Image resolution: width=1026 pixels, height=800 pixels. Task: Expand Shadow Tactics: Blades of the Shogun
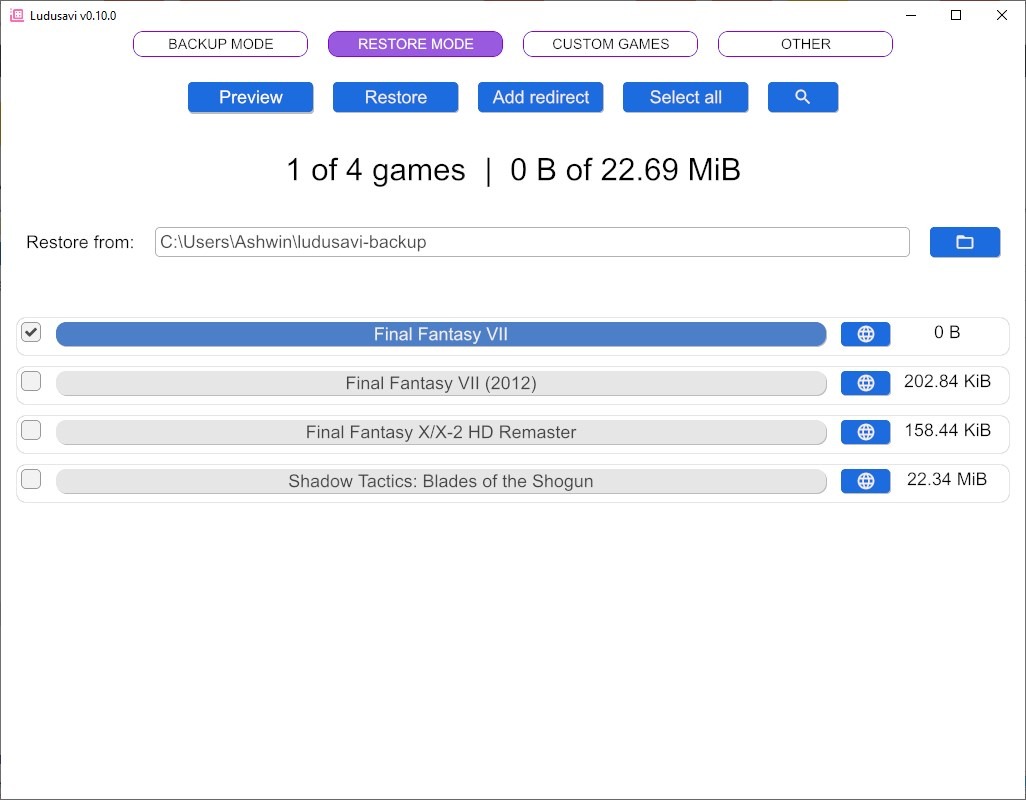pos(441,481)
